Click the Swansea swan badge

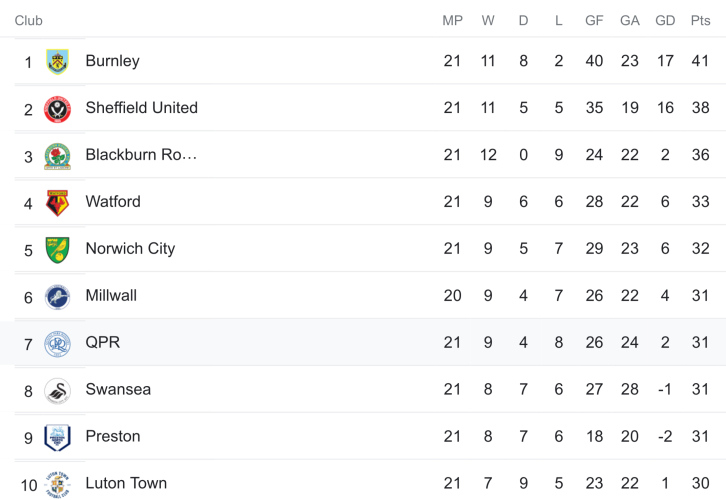coord(57,391)
